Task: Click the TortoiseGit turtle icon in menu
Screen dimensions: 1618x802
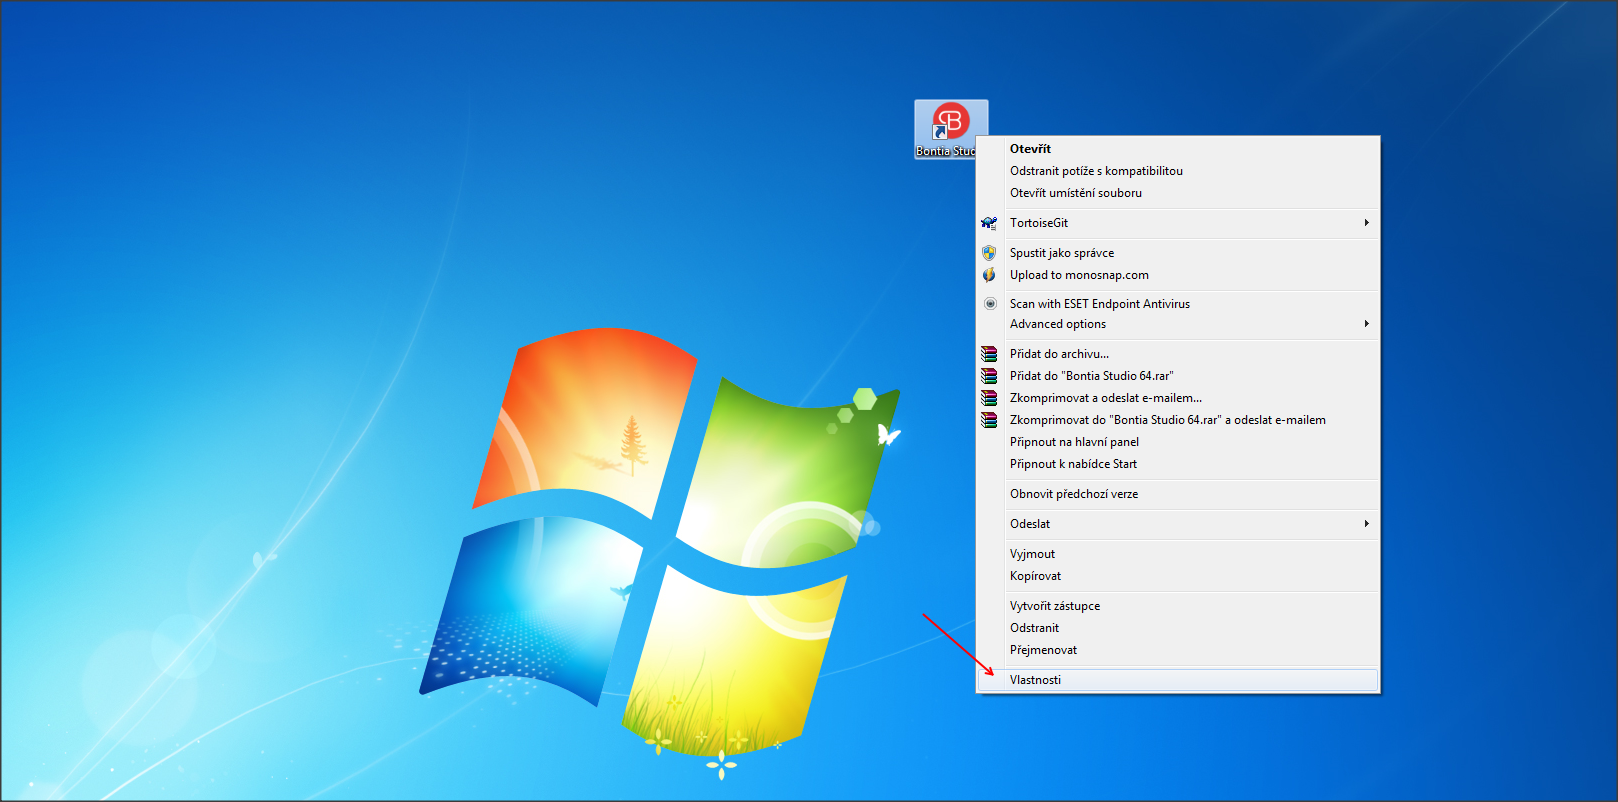Action: click(989, 223)
